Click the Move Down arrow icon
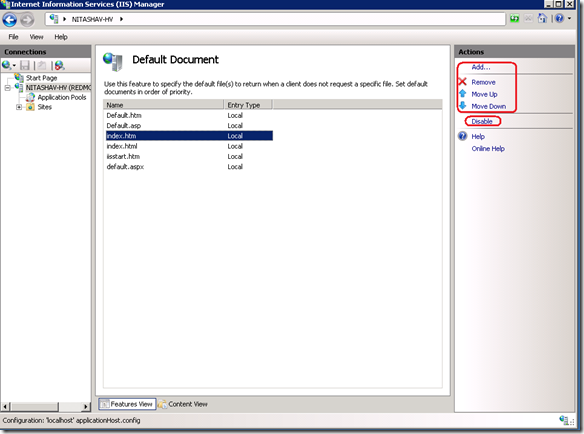This screenshot has width=584, height=434. (462, 105)
